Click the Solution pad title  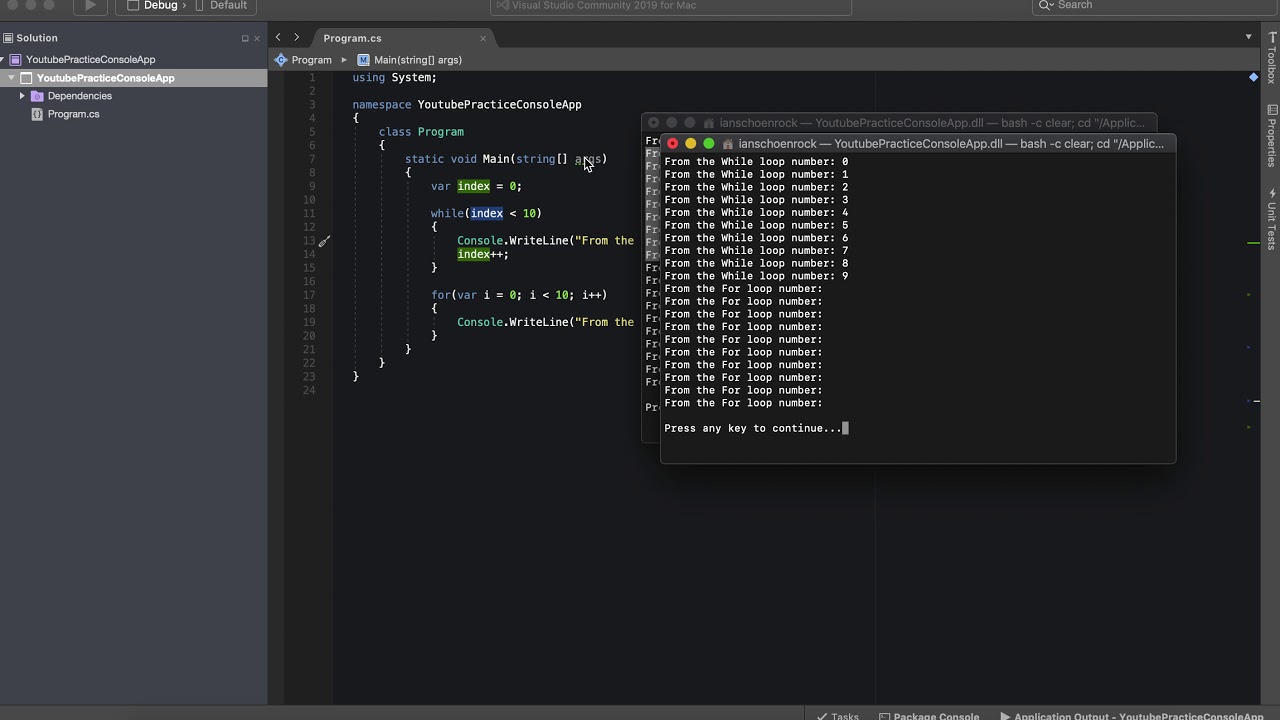click(37, 38)
